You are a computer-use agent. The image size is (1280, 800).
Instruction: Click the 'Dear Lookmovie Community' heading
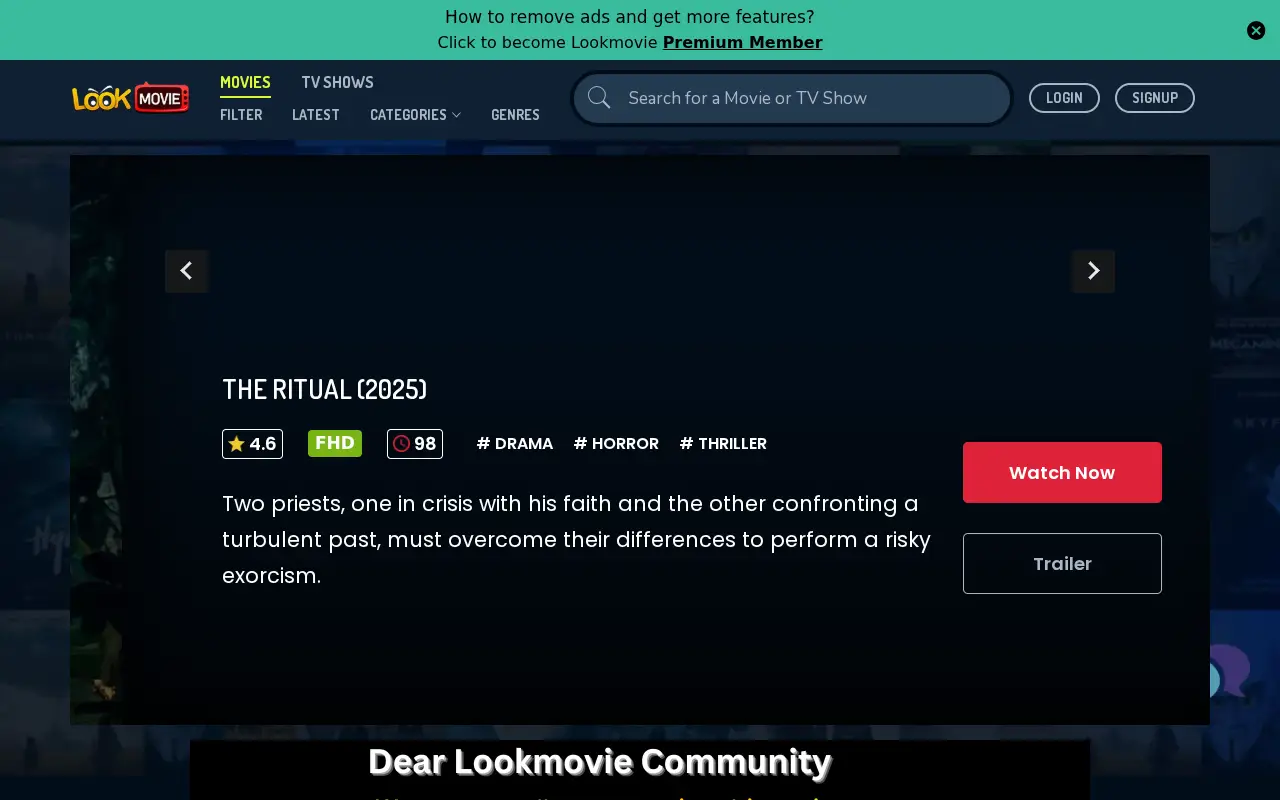click(x=600, y=762)
